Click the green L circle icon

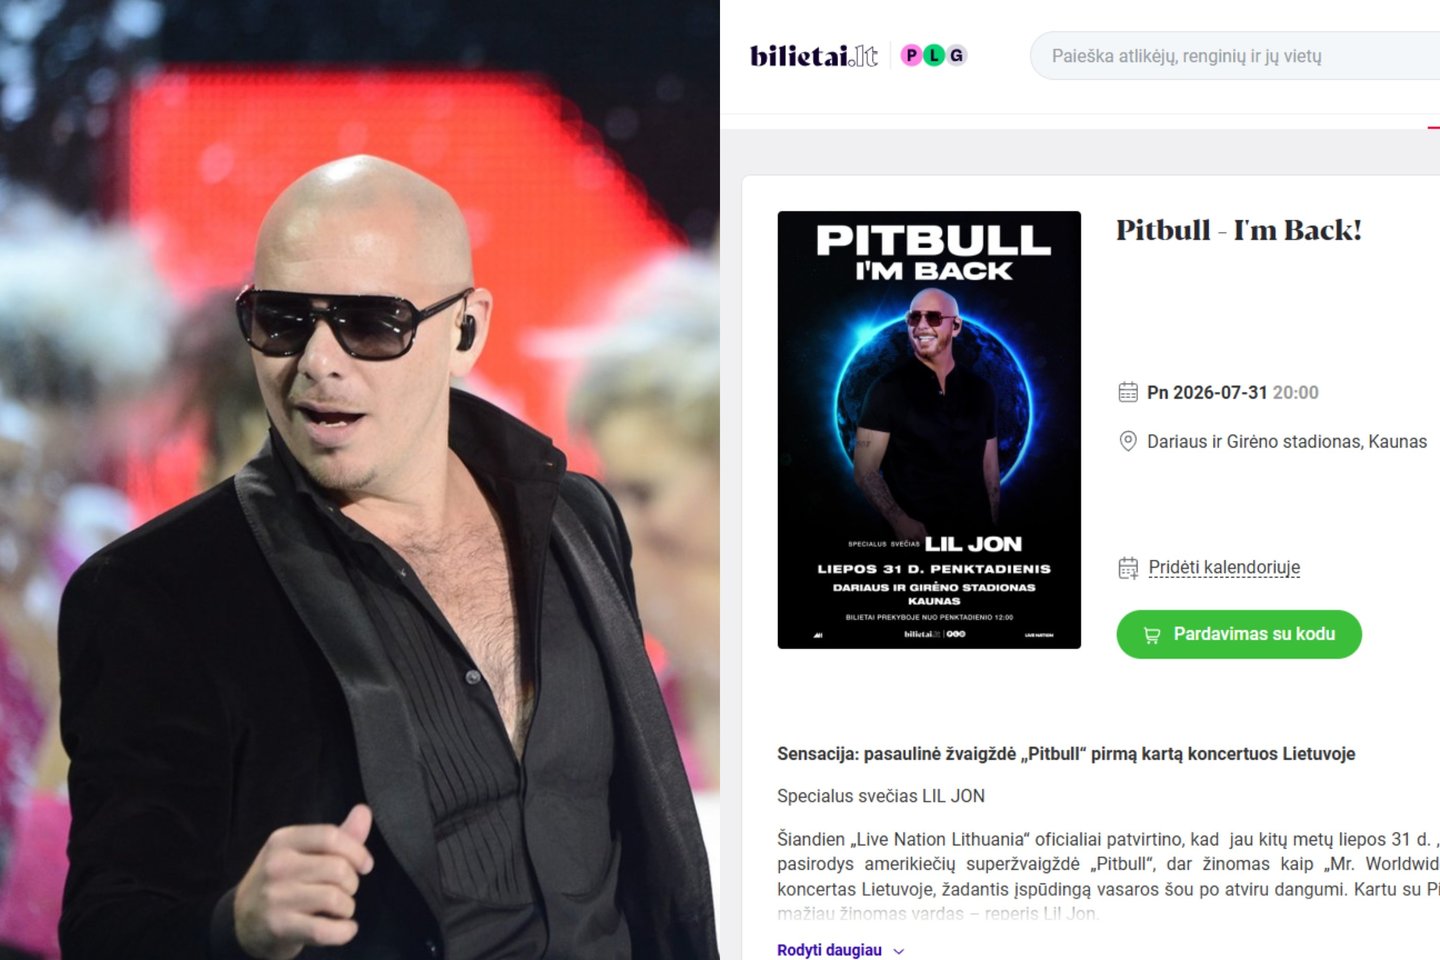click(x=934, y=56)
